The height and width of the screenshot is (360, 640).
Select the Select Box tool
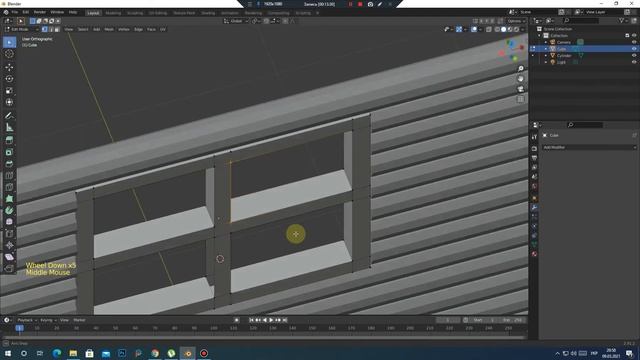(9, 42)
